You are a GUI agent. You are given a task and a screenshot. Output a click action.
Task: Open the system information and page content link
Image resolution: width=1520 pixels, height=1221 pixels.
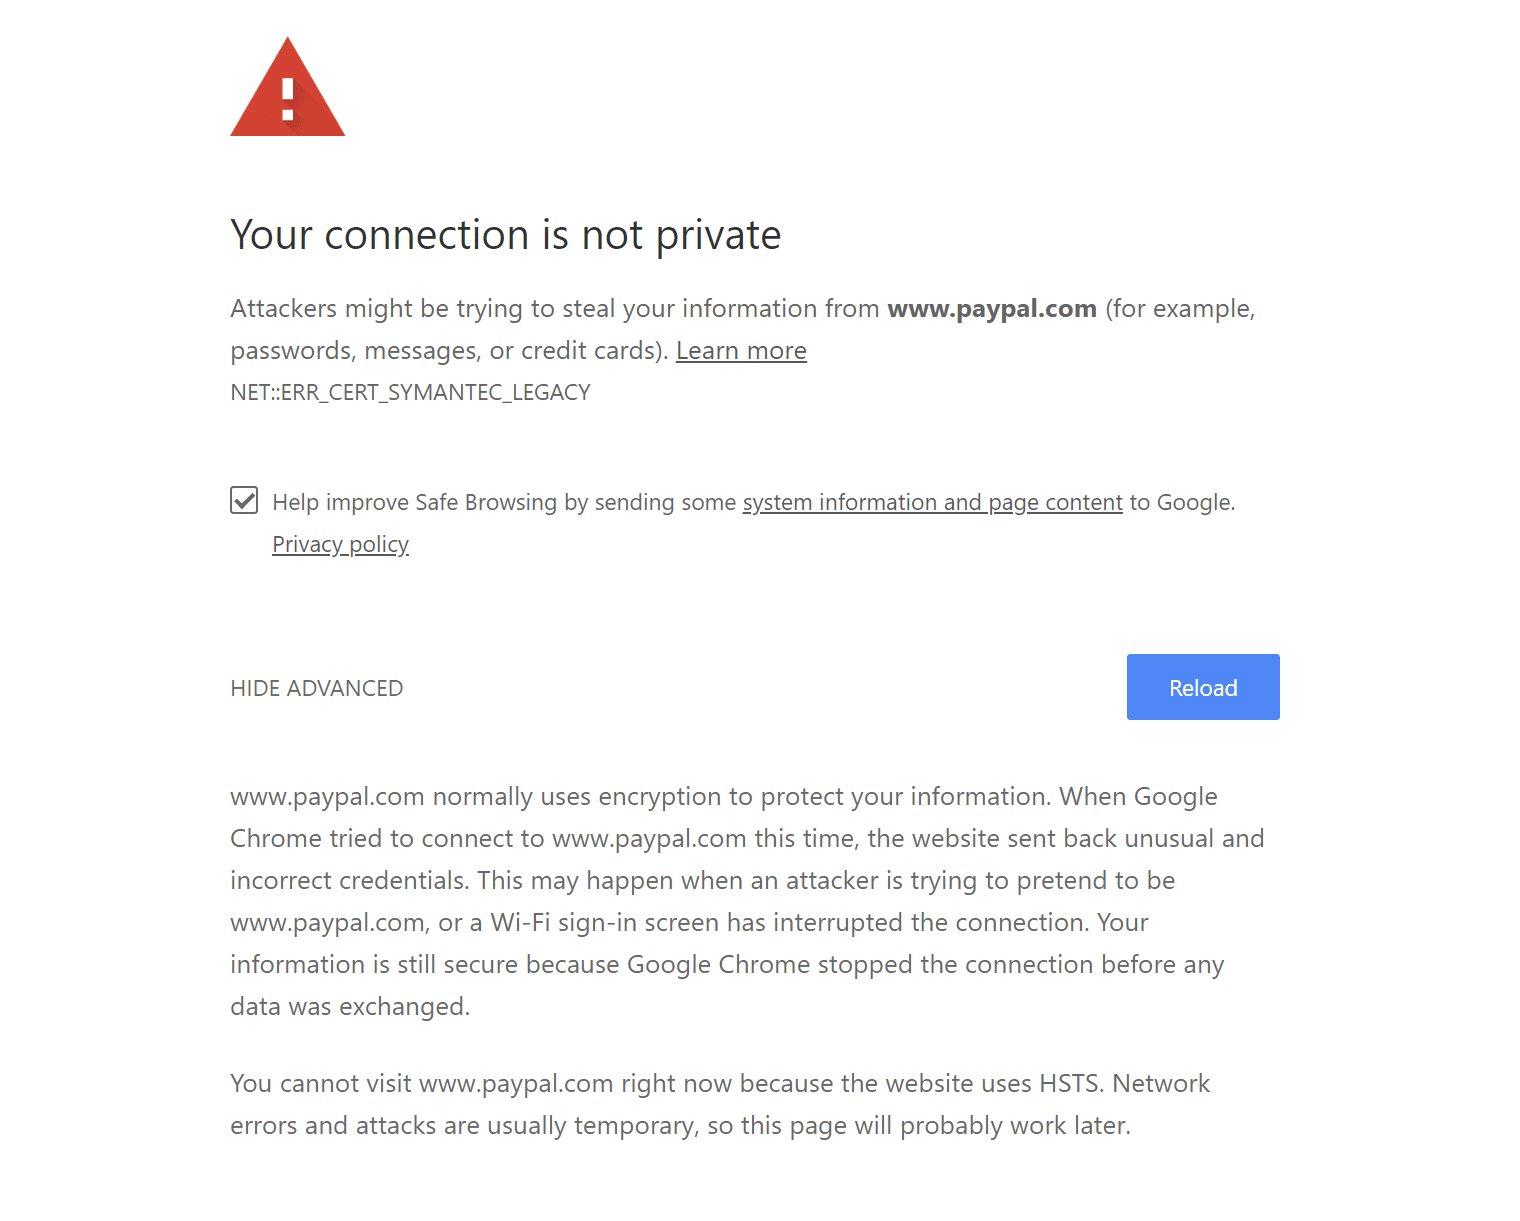pos(932,502)
